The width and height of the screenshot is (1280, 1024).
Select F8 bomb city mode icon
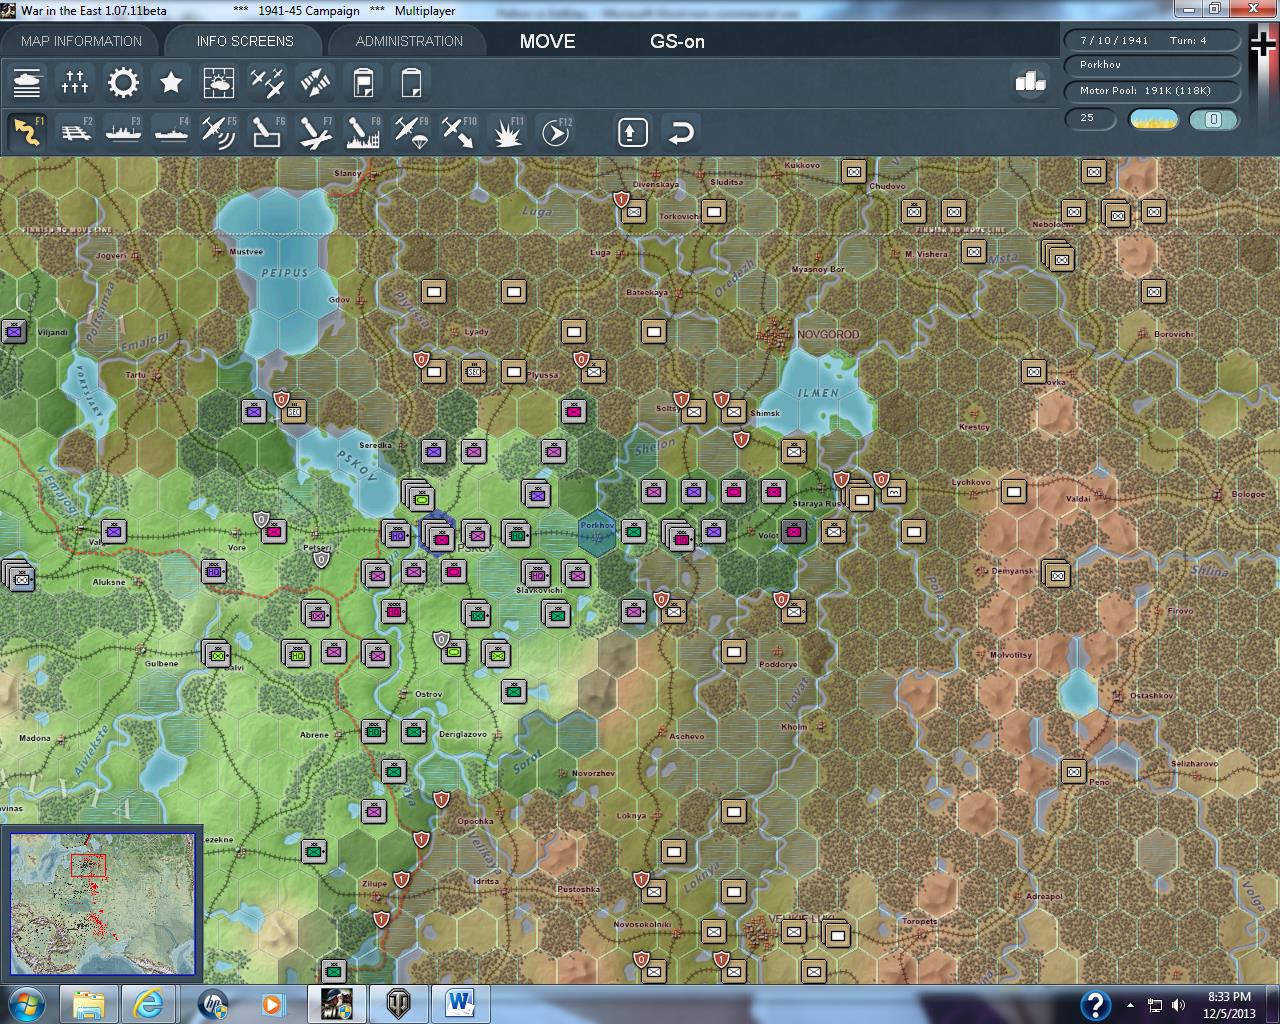[363, 132]
